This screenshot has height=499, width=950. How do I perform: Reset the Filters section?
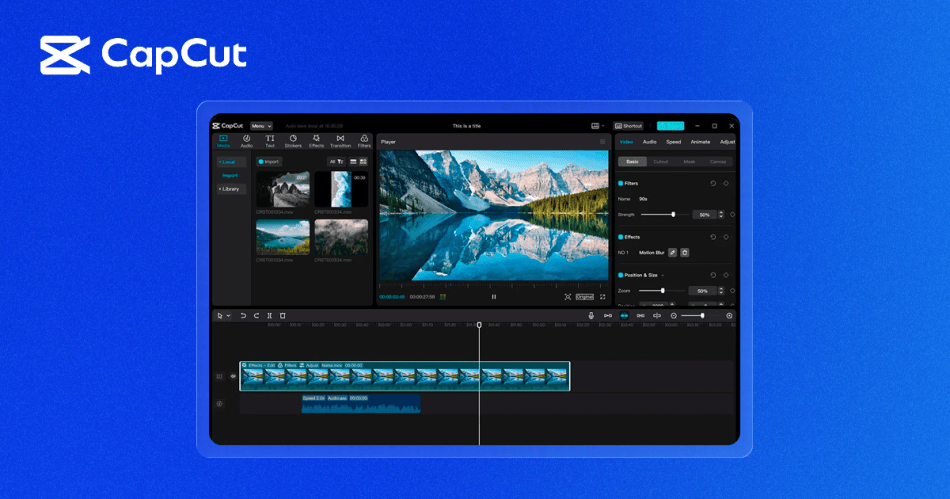pyautogui.click(x=713, y=183)
